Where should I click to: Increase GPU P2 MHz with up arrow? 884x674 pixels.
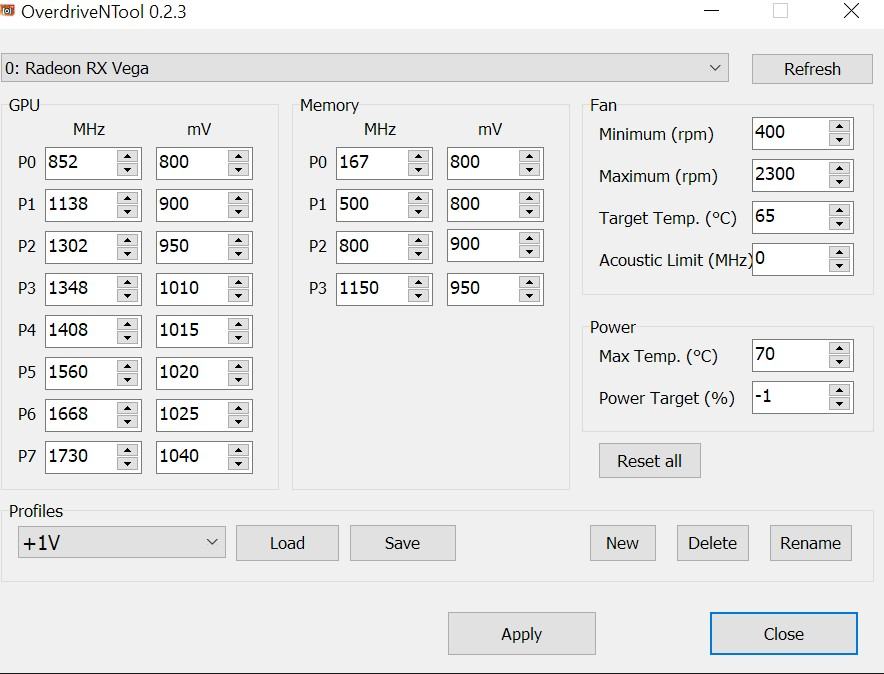[128, 241]
